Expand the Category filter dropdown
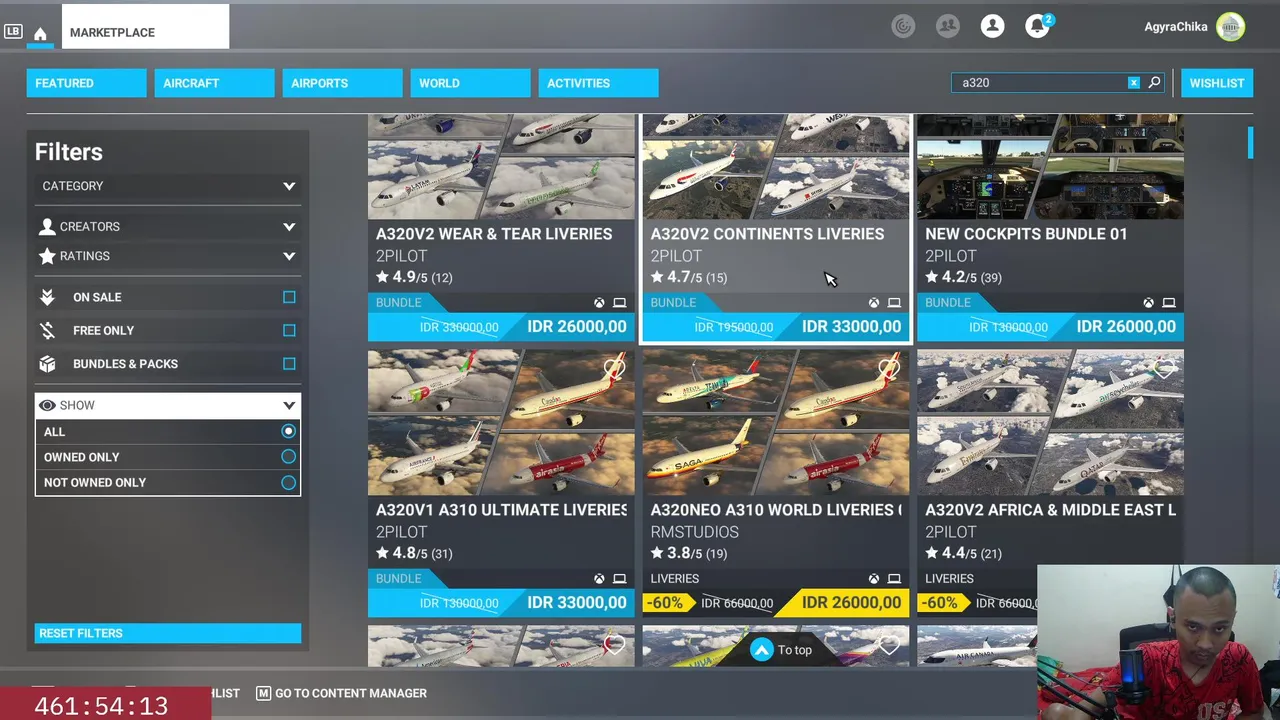 168,186
